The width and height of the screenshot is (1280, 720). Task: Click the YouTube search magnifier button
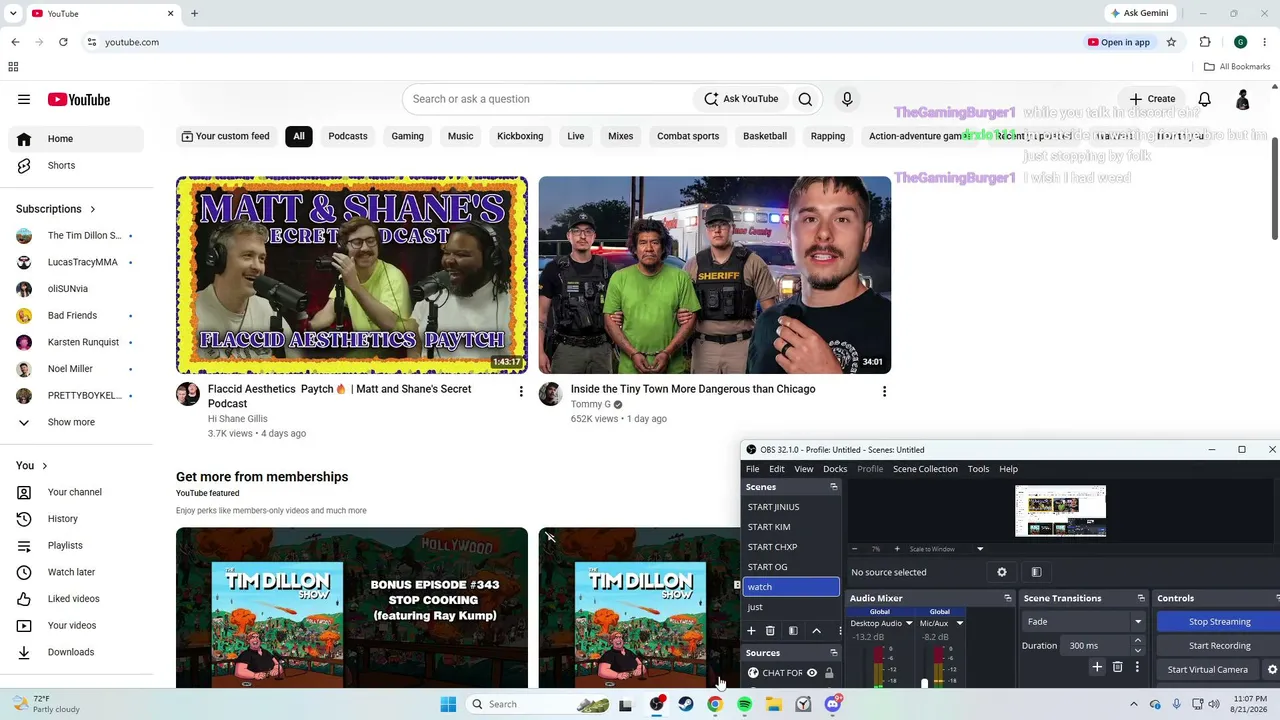pos(805,99)
